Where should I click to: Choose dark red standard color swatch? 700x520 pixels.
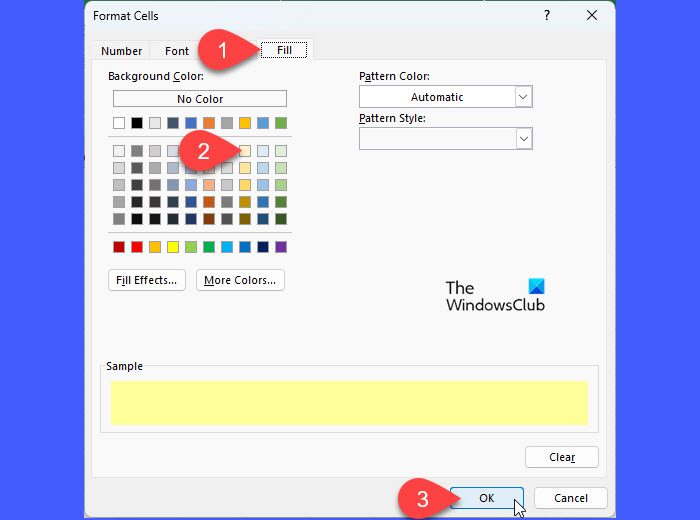(x=119, y=247)
